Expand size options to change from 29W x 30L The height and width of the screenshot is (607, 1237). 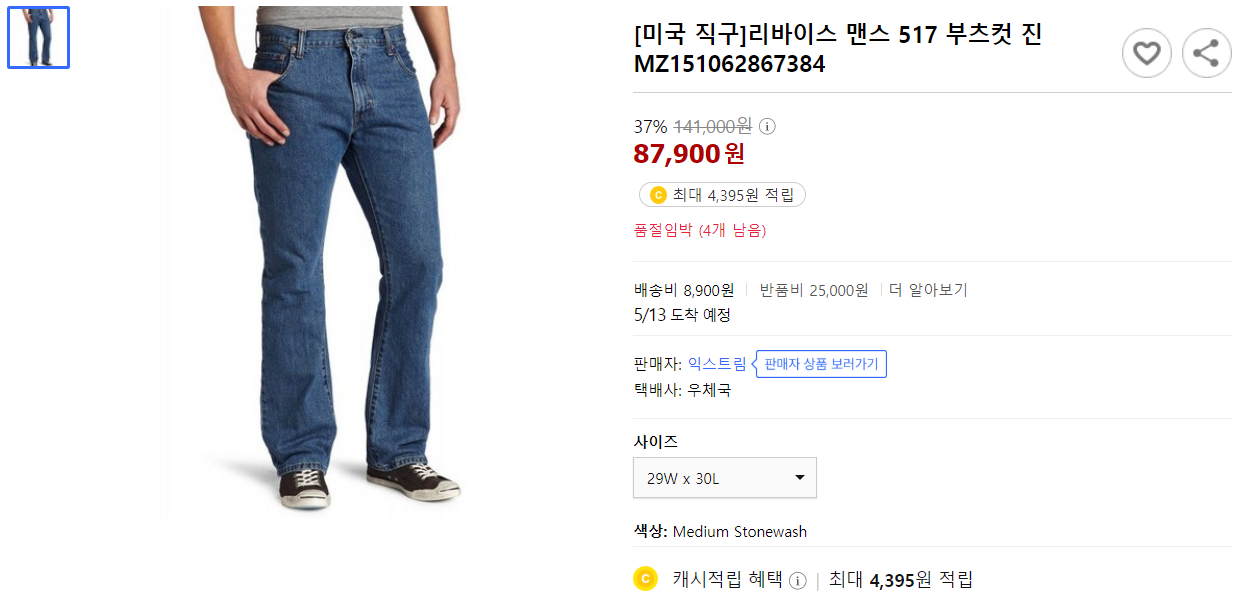(724, 478)
